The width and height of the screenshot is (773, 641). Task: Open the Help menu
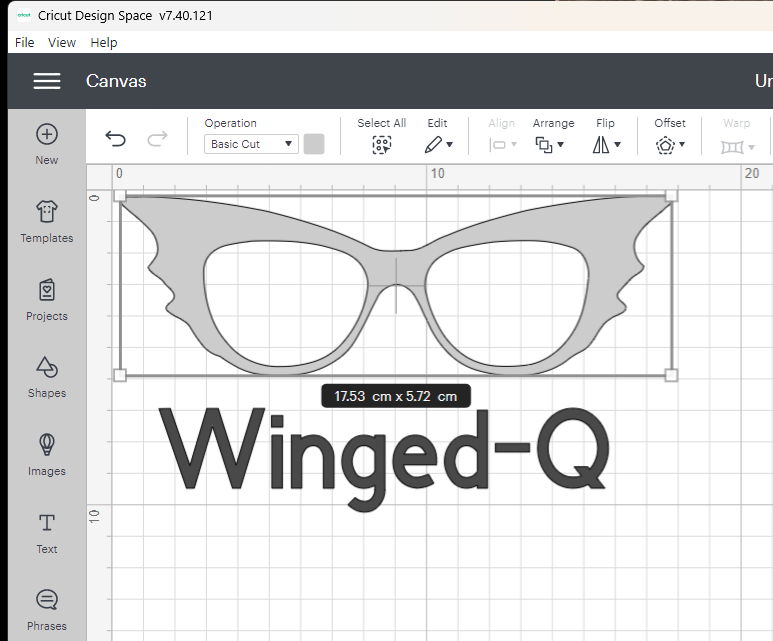(104, 42)
